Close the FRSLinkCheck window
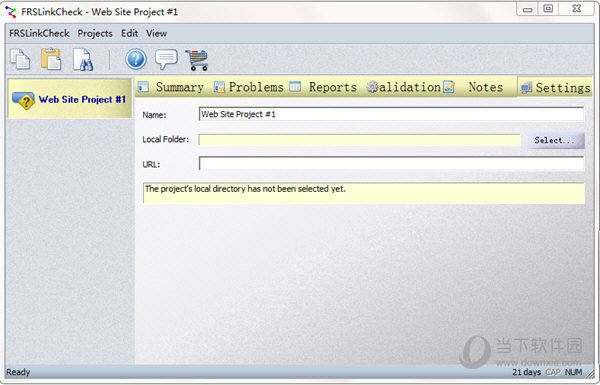This screenshot has height=385, width=600. click(x=577, y=9)
